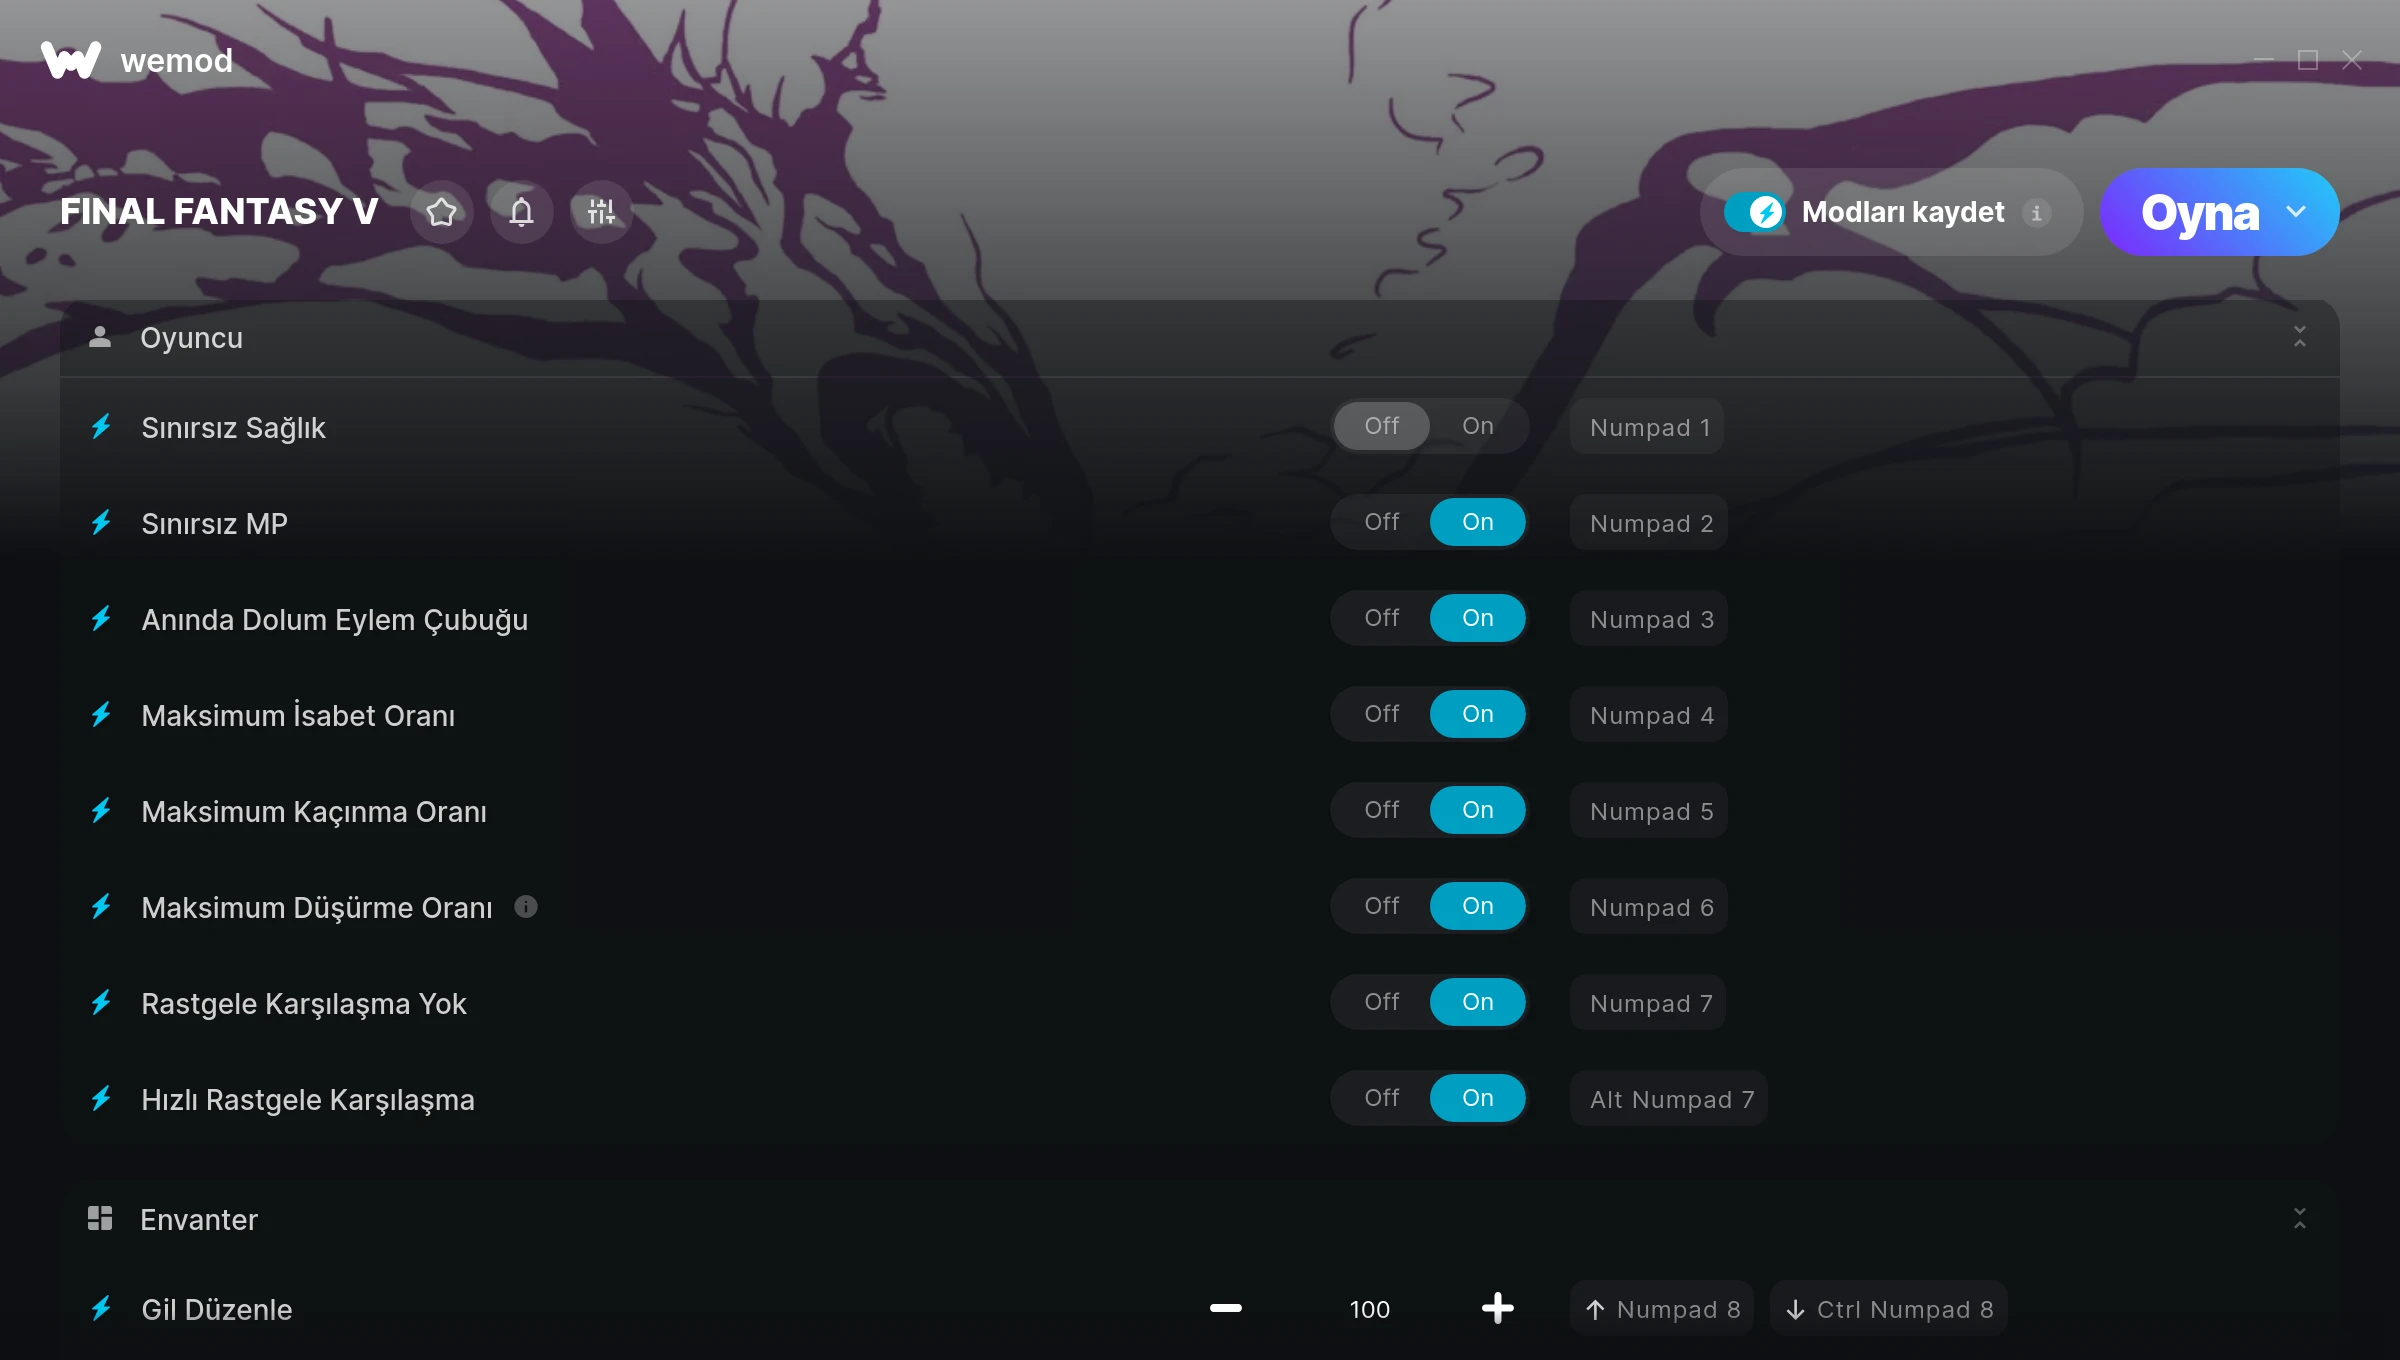Collapse the Envanter section
This screenshot has height=1360, width=2400.
click(x=2300, y=1218)
